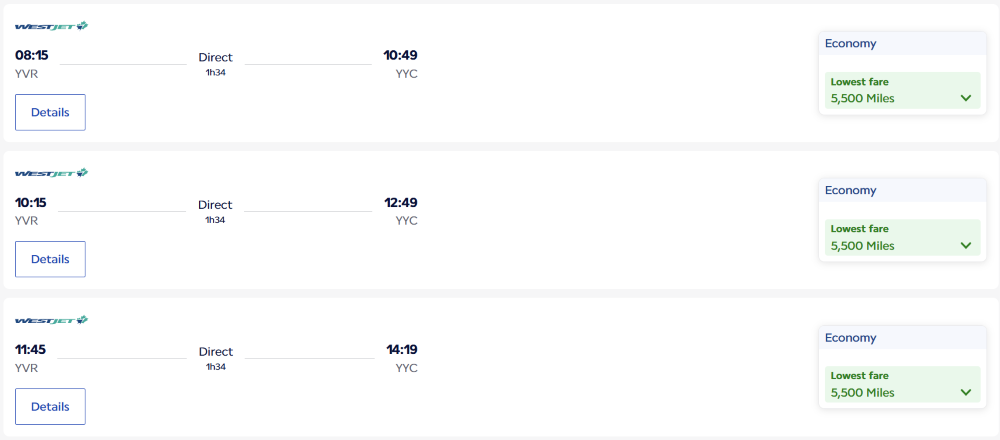Click Economy header on the 08:15 flight

[850, 43]
